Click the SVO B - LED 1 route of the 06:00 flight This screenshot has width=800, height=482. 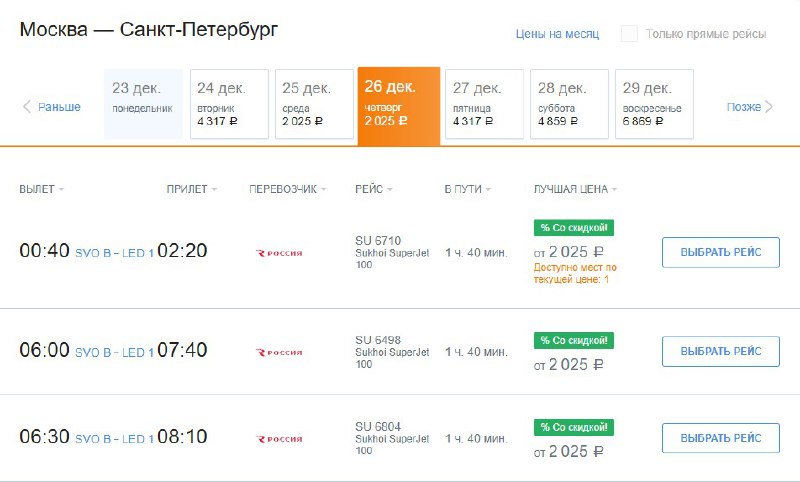[x=114, y=352]
